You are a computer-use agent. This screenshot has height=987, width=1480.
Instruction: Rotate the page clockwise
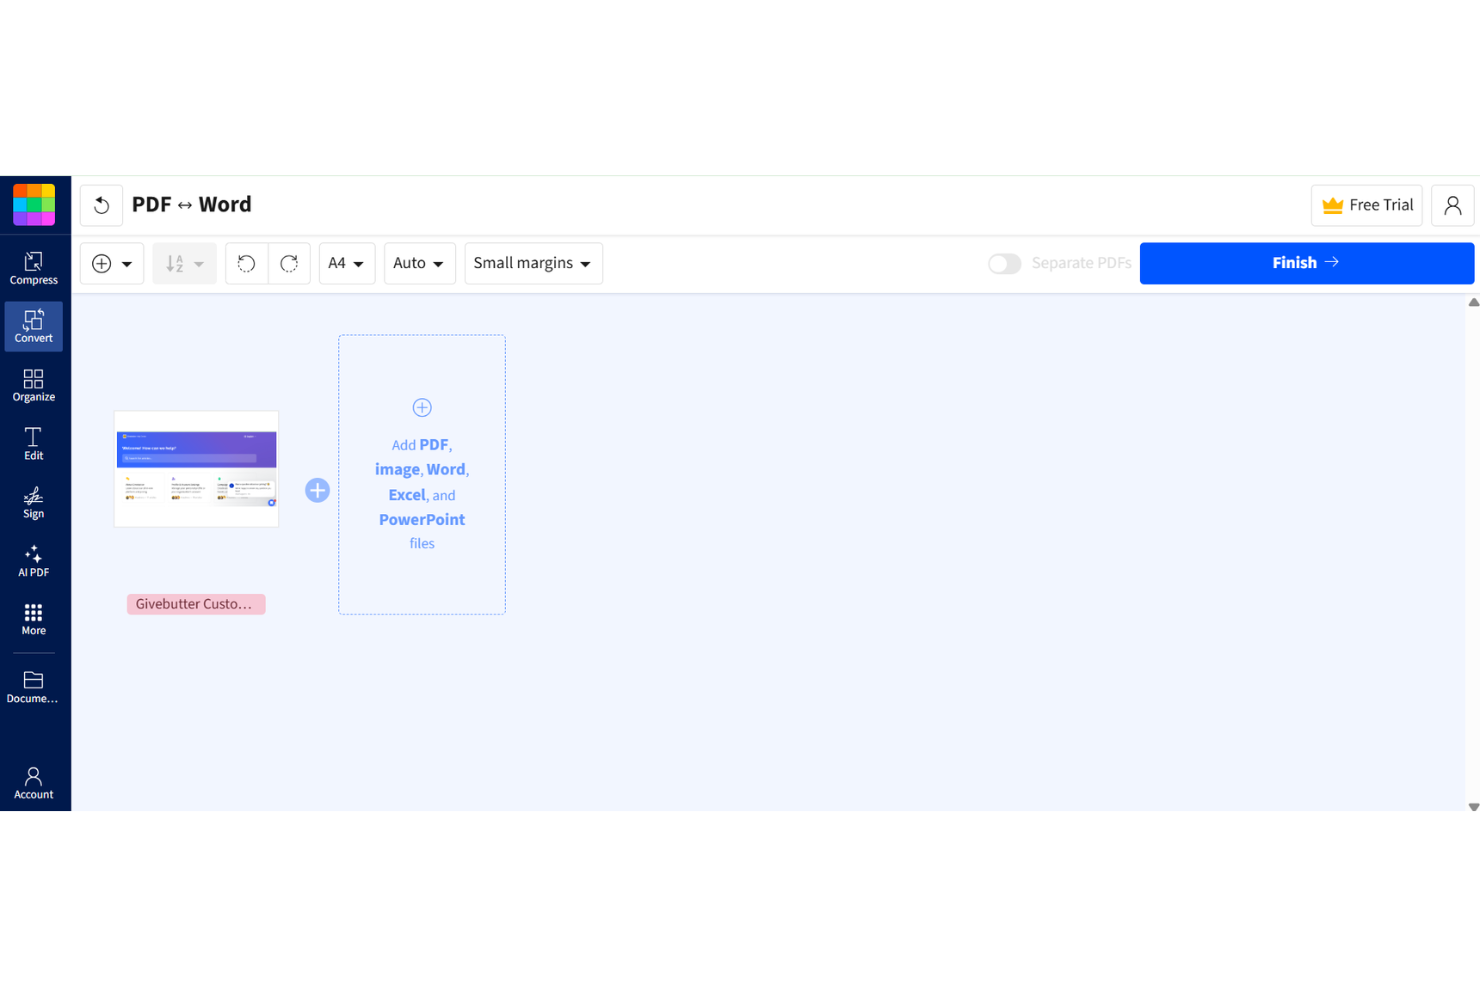(x=289, y=263)
